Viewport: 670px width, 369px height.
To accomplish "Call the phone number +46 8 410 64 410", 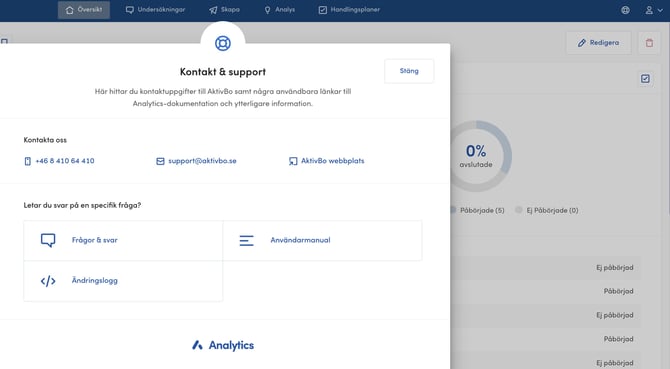I will tap(65, 161).
